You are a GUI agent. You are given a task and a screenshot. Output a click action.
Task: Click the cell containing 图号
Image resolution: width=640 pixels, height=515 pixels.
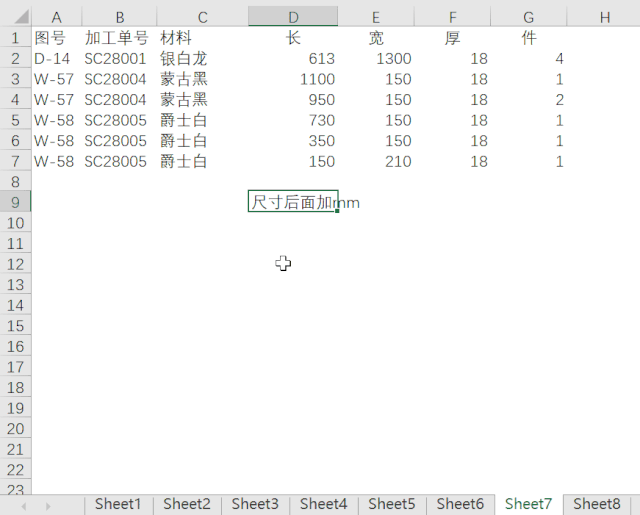(57, 38)
